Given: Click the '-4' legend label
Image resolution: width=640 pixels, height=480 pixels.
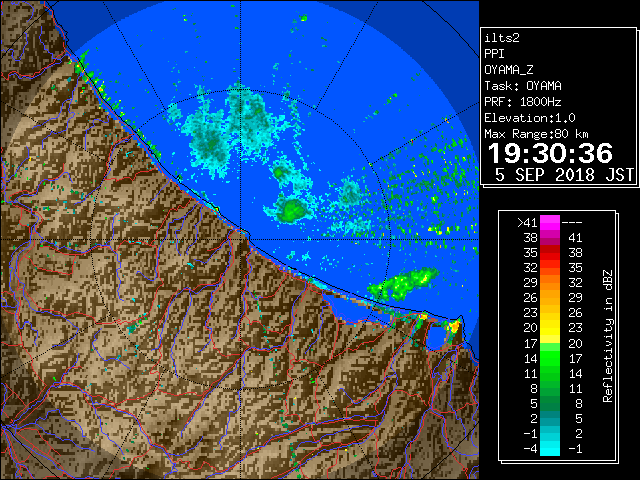Looking at the screenshot, I should pyautogui.click(x=530, y=449).
